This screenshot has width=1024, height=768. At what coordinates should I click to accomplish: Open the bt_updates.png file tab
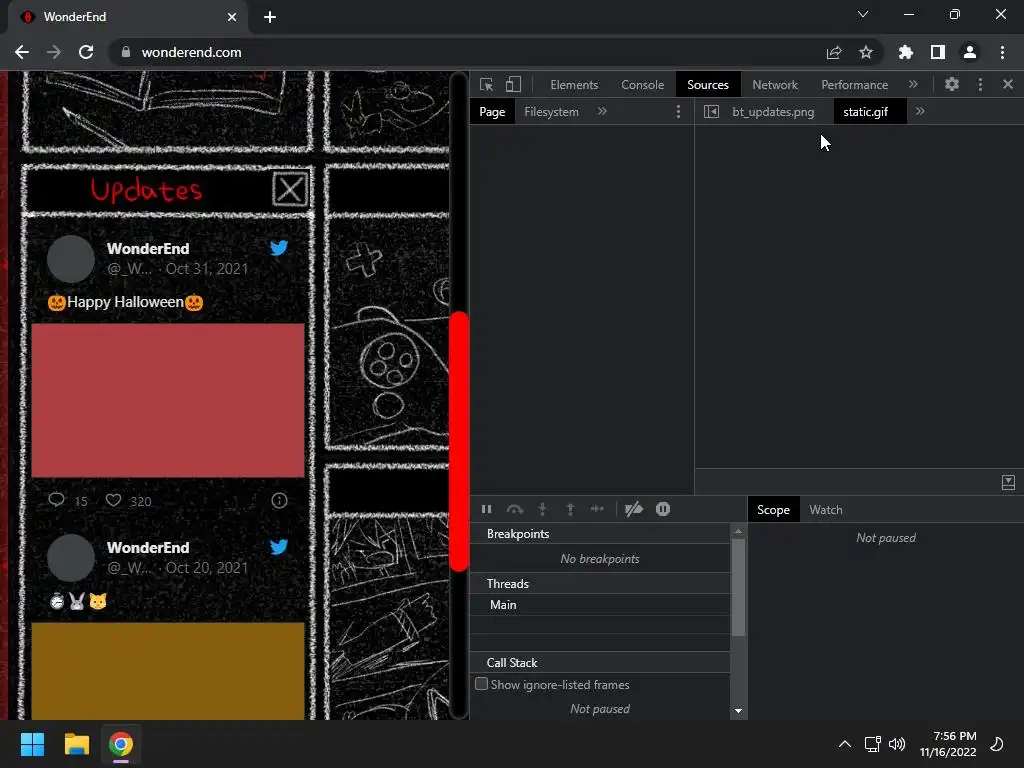[773, 112]
